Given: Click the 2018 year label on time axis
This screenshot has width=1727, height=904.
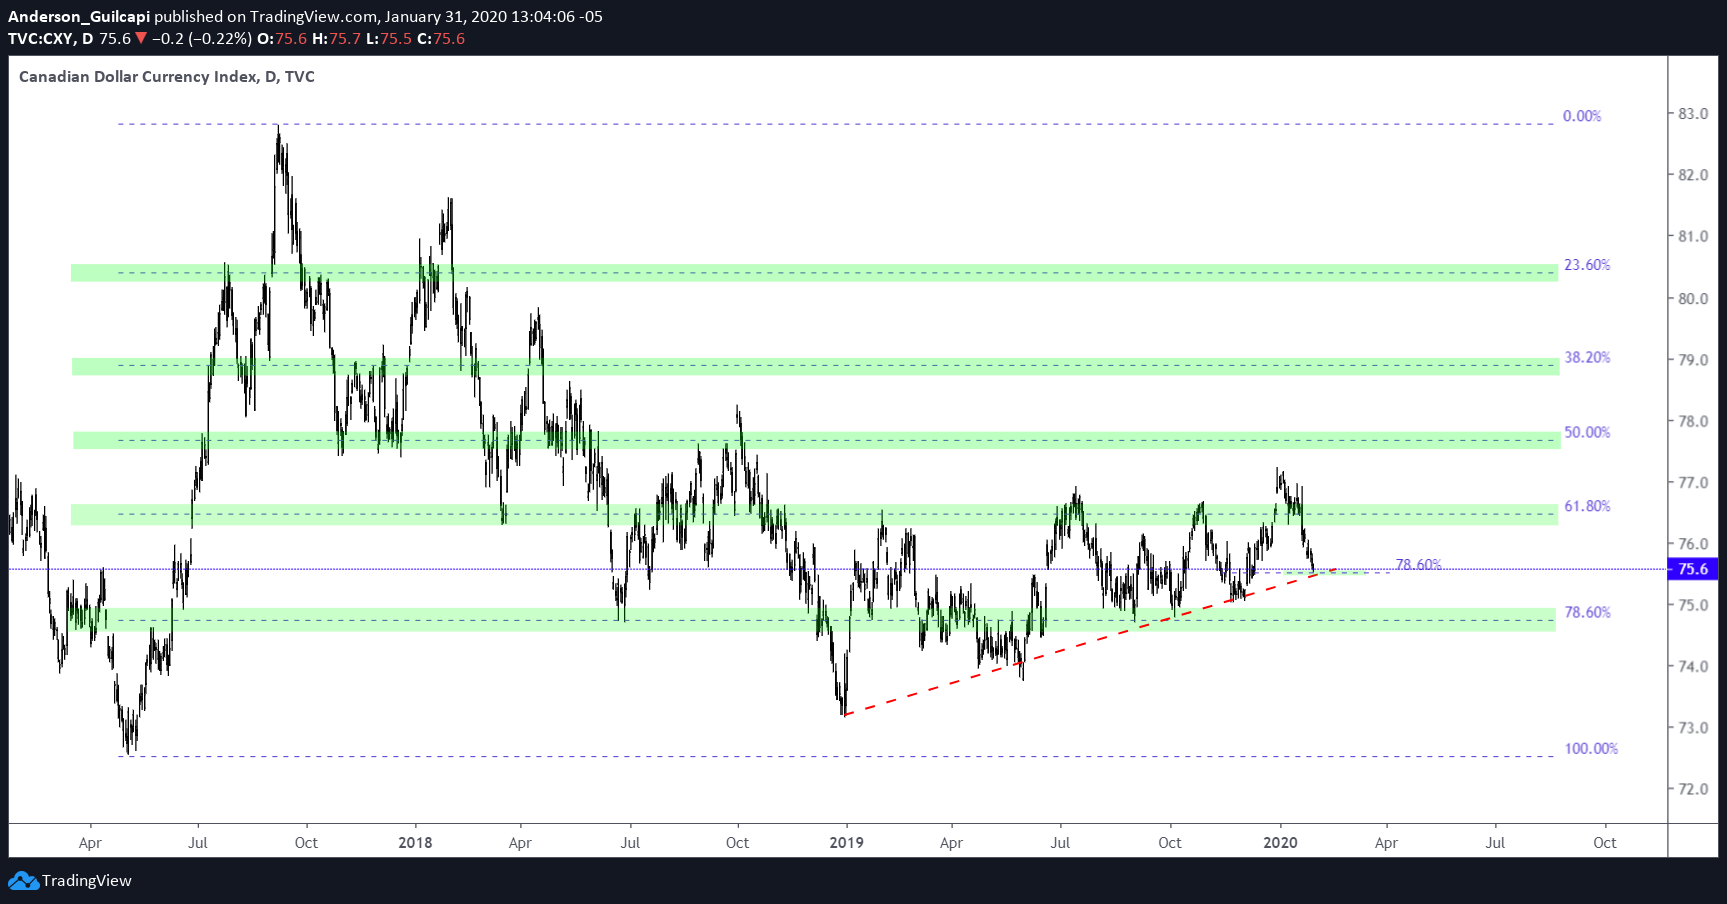Looking at the screenshot, I should [415, 843].
